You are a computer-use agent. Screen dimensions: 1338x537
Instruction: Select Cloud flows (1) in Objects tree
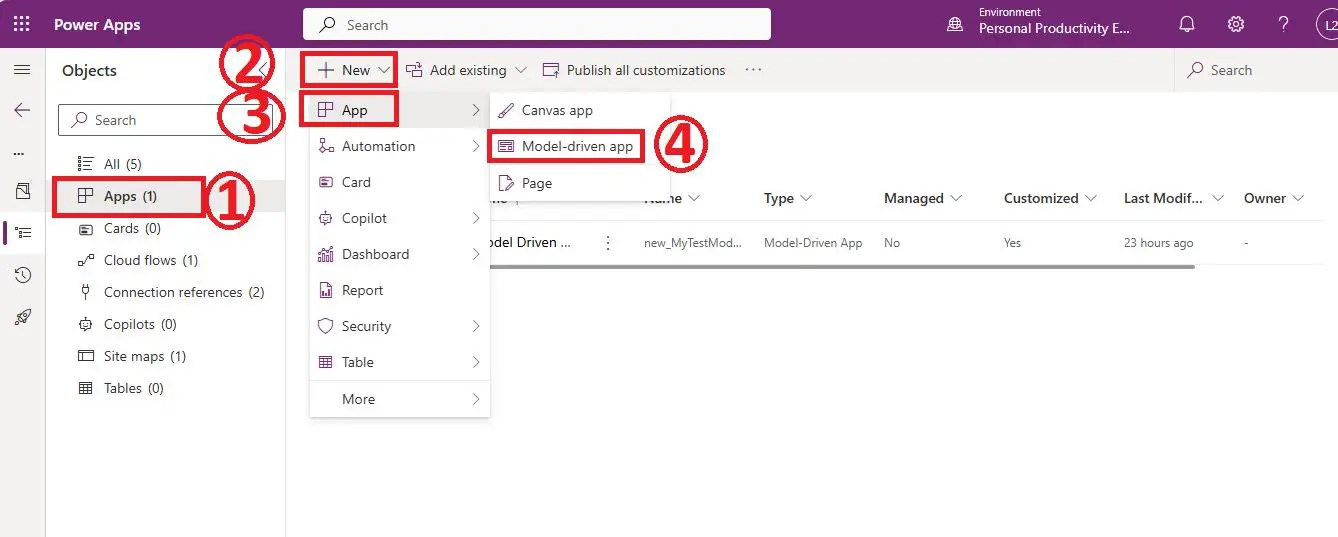(165, 260)
